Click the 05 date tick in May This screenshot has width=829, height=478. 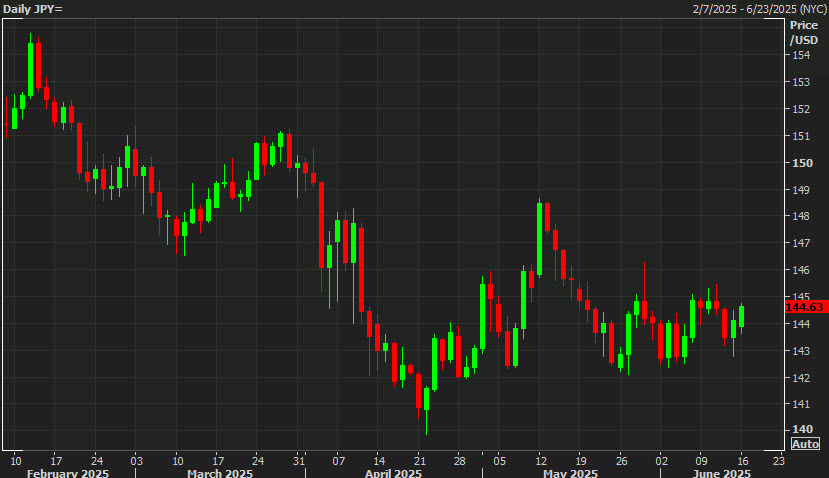(x=500, y=461)
